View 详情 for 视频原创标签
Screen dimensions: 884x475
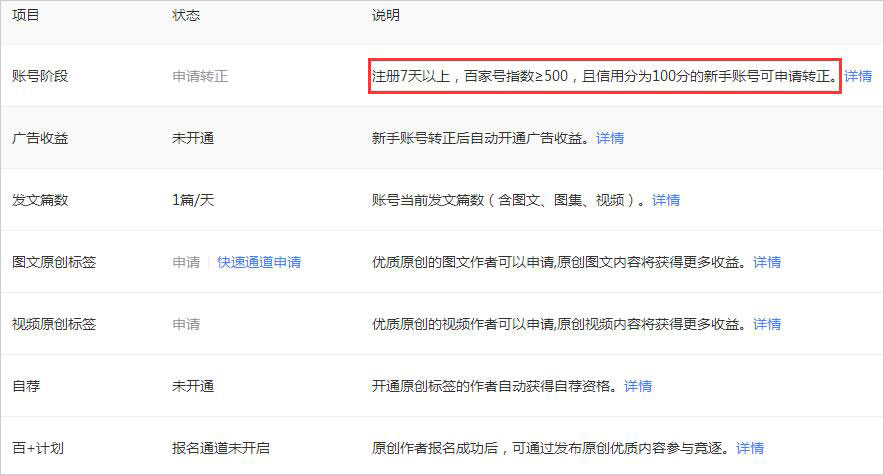click(767, 324)
